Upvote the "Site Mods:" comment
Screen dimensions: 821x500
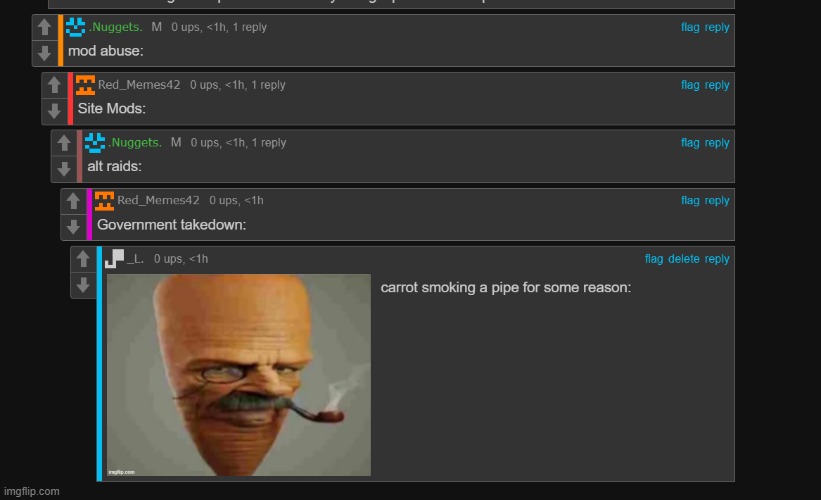pos(53,87)
